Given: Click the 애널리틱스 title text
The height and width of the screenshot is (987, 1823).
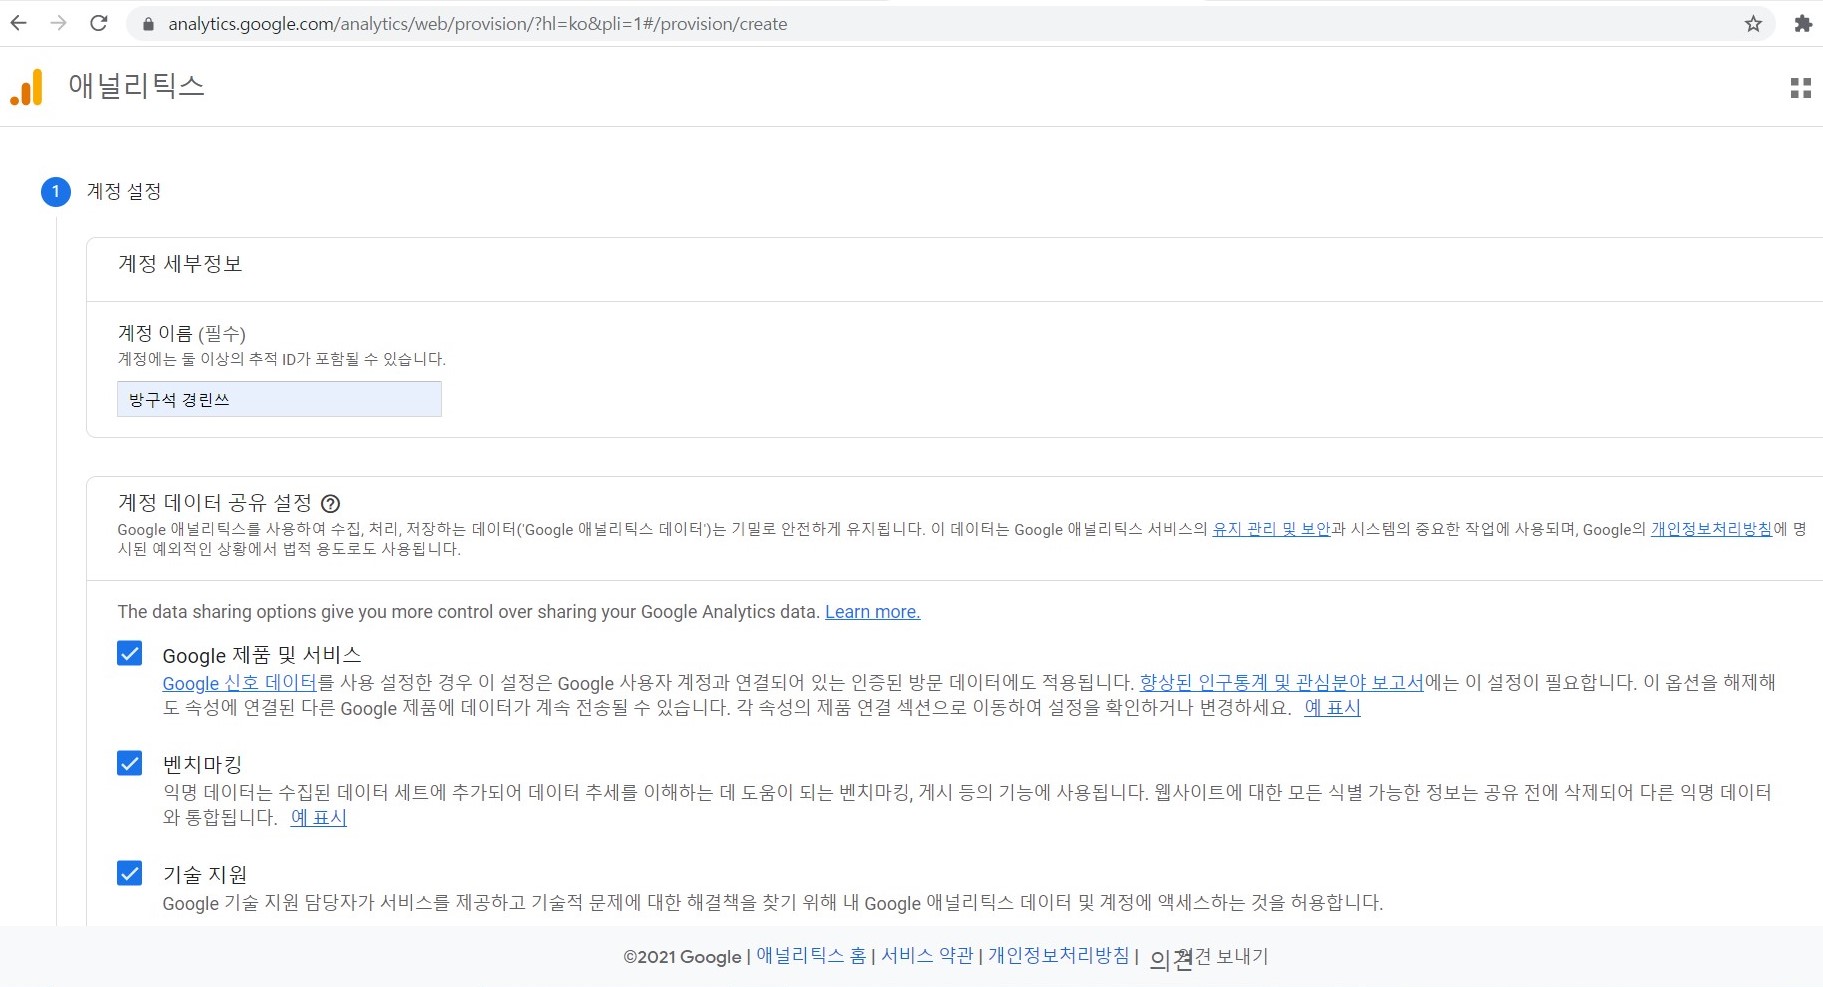Looking at the screenshot, I should pyautogui.click(x=136, y=86).
